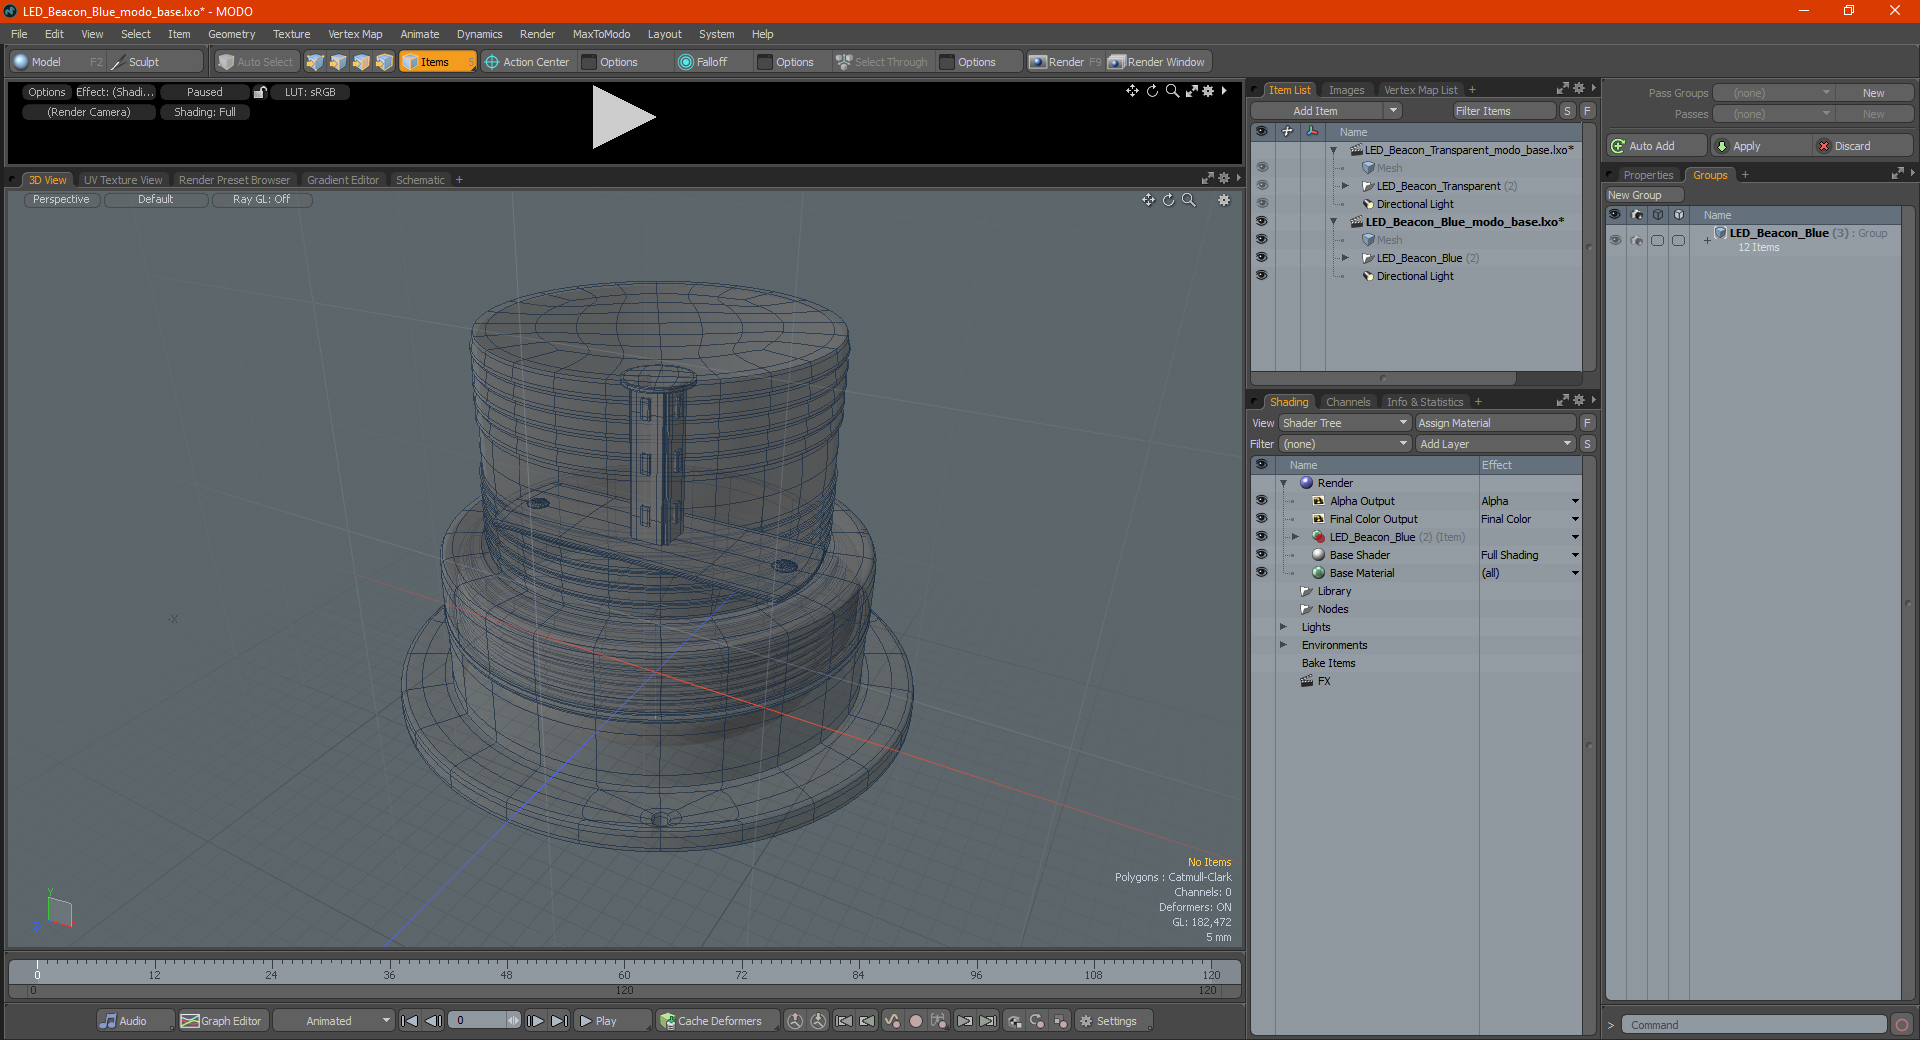Expand the LED_Beacon_Transparent item group
Viewport: 1920px width, 1040px height.
tap(1345, 186)
